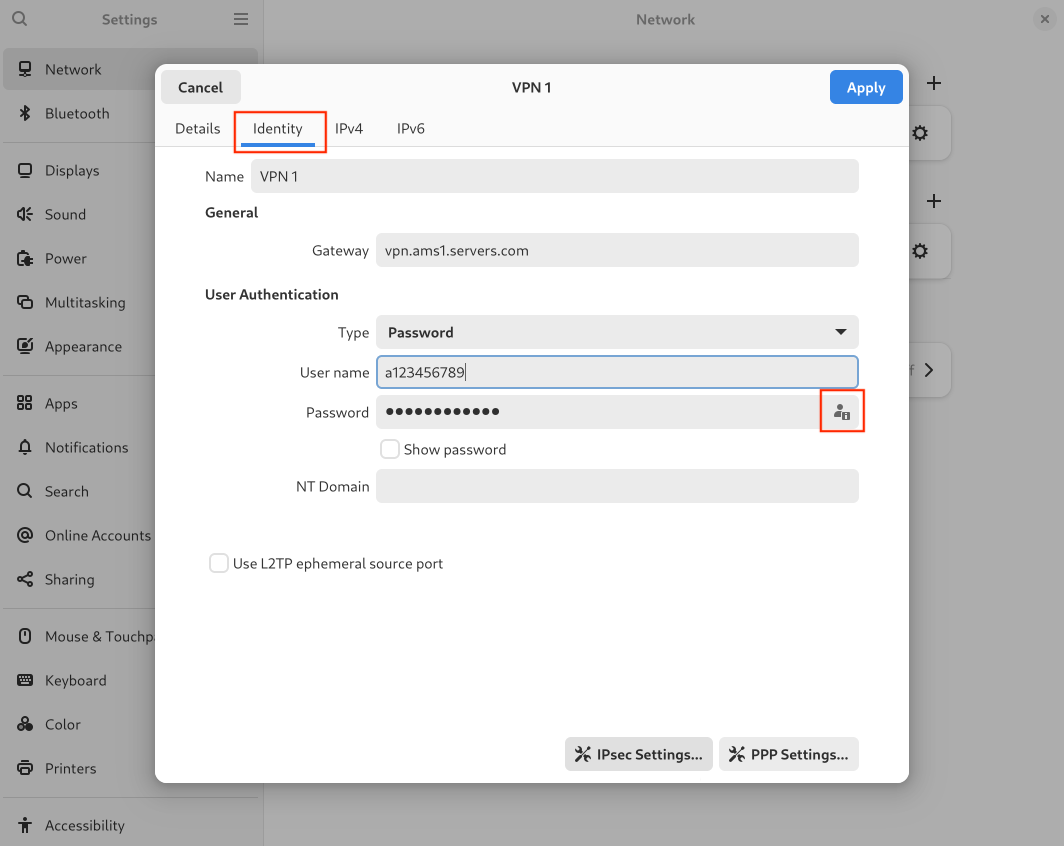Toggle Use L2TP ephemeral source port
The width and height of the screenshot is (1064, 846).
point(218,563)
